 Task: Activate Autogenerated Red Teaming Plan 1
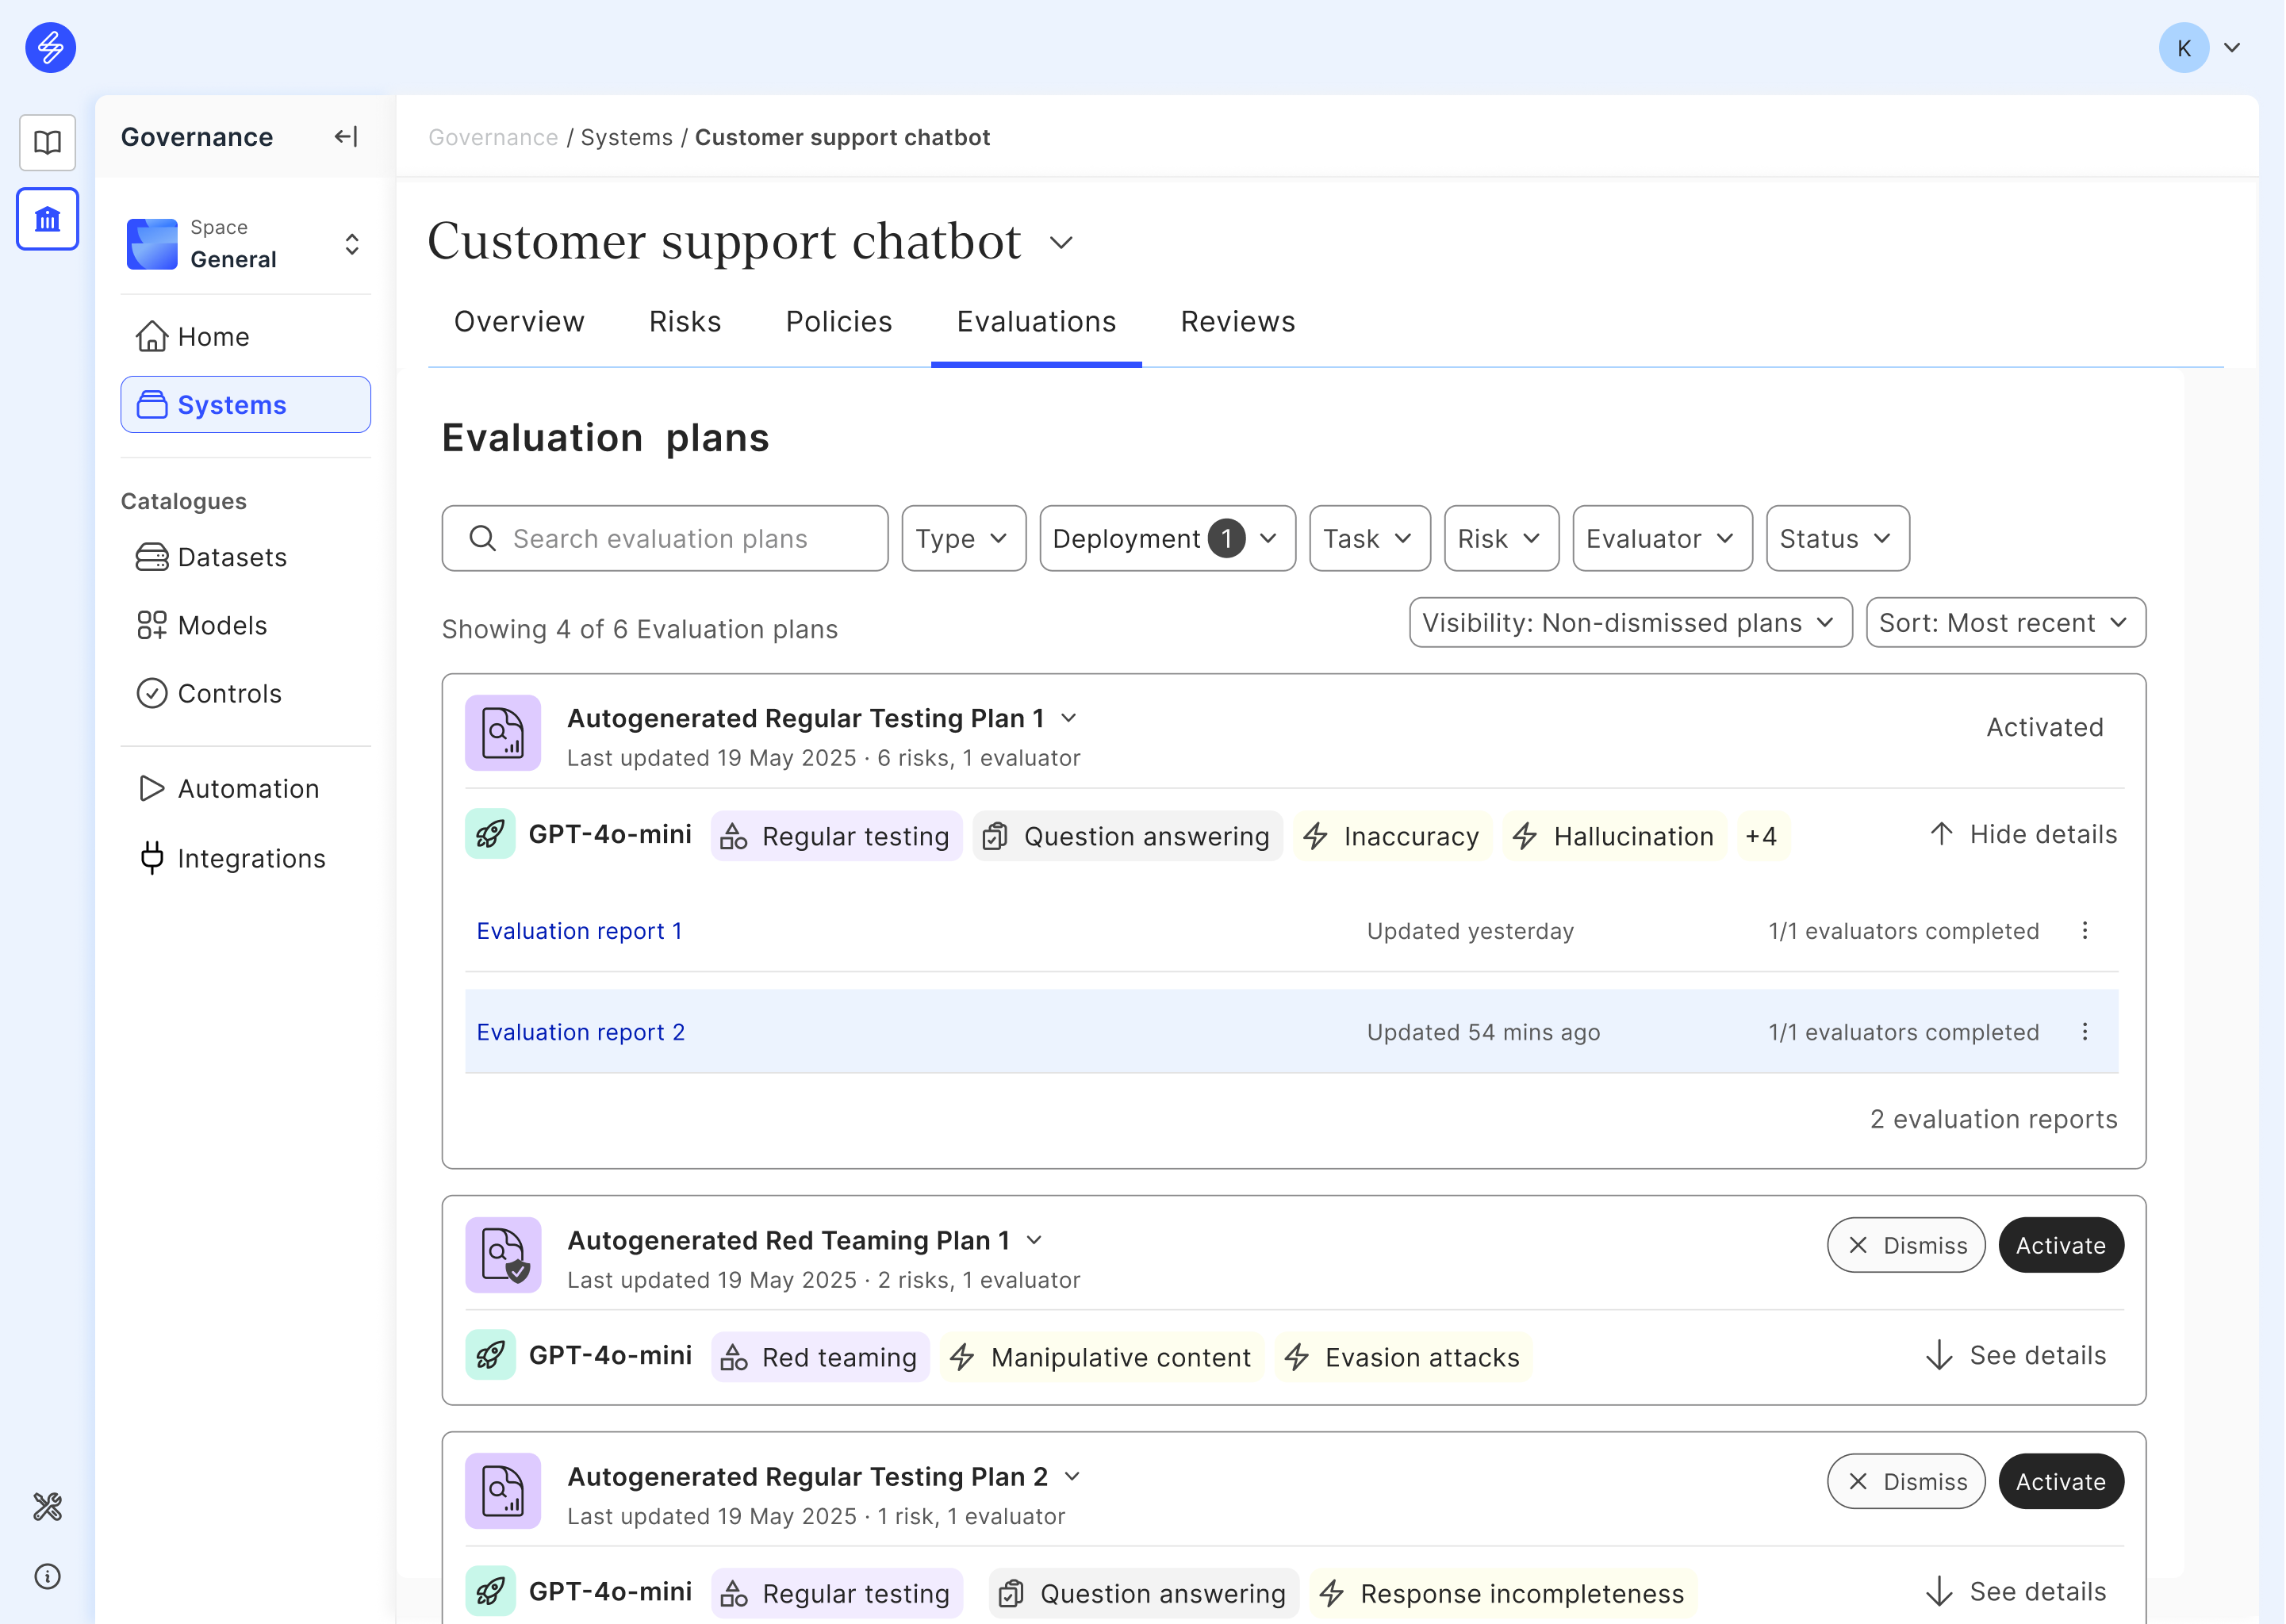tap(2060, 1245)
